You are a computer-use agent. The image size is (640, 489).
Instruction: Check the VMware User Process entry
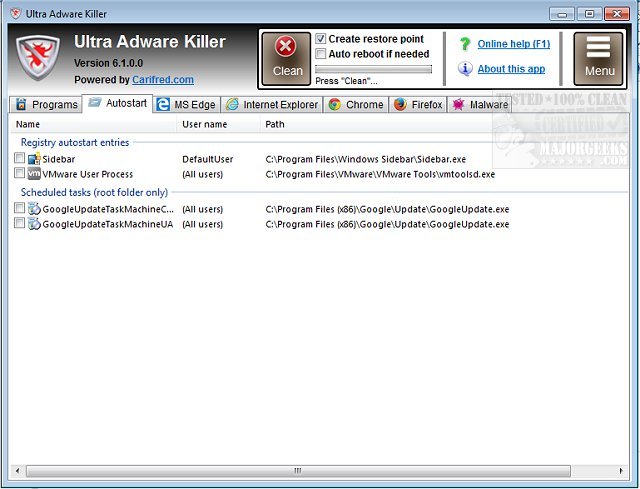pyautogui.click(x=19, y=173)
